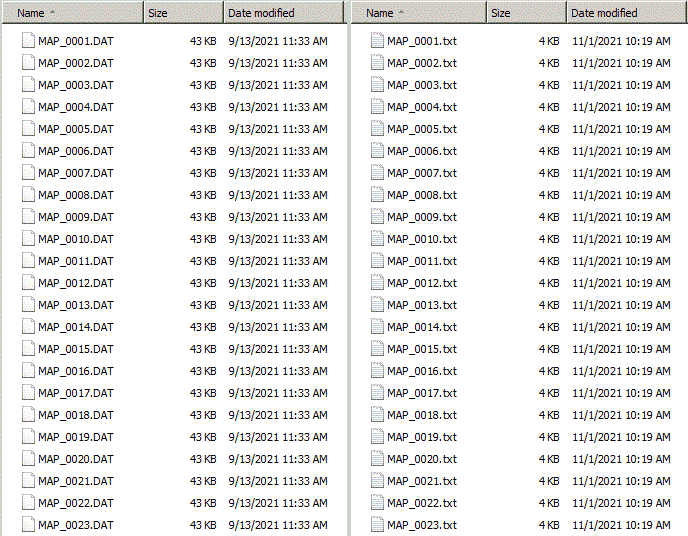Select file name MAP_0013.txt
The image size is (688, 536).
[422, 305]
